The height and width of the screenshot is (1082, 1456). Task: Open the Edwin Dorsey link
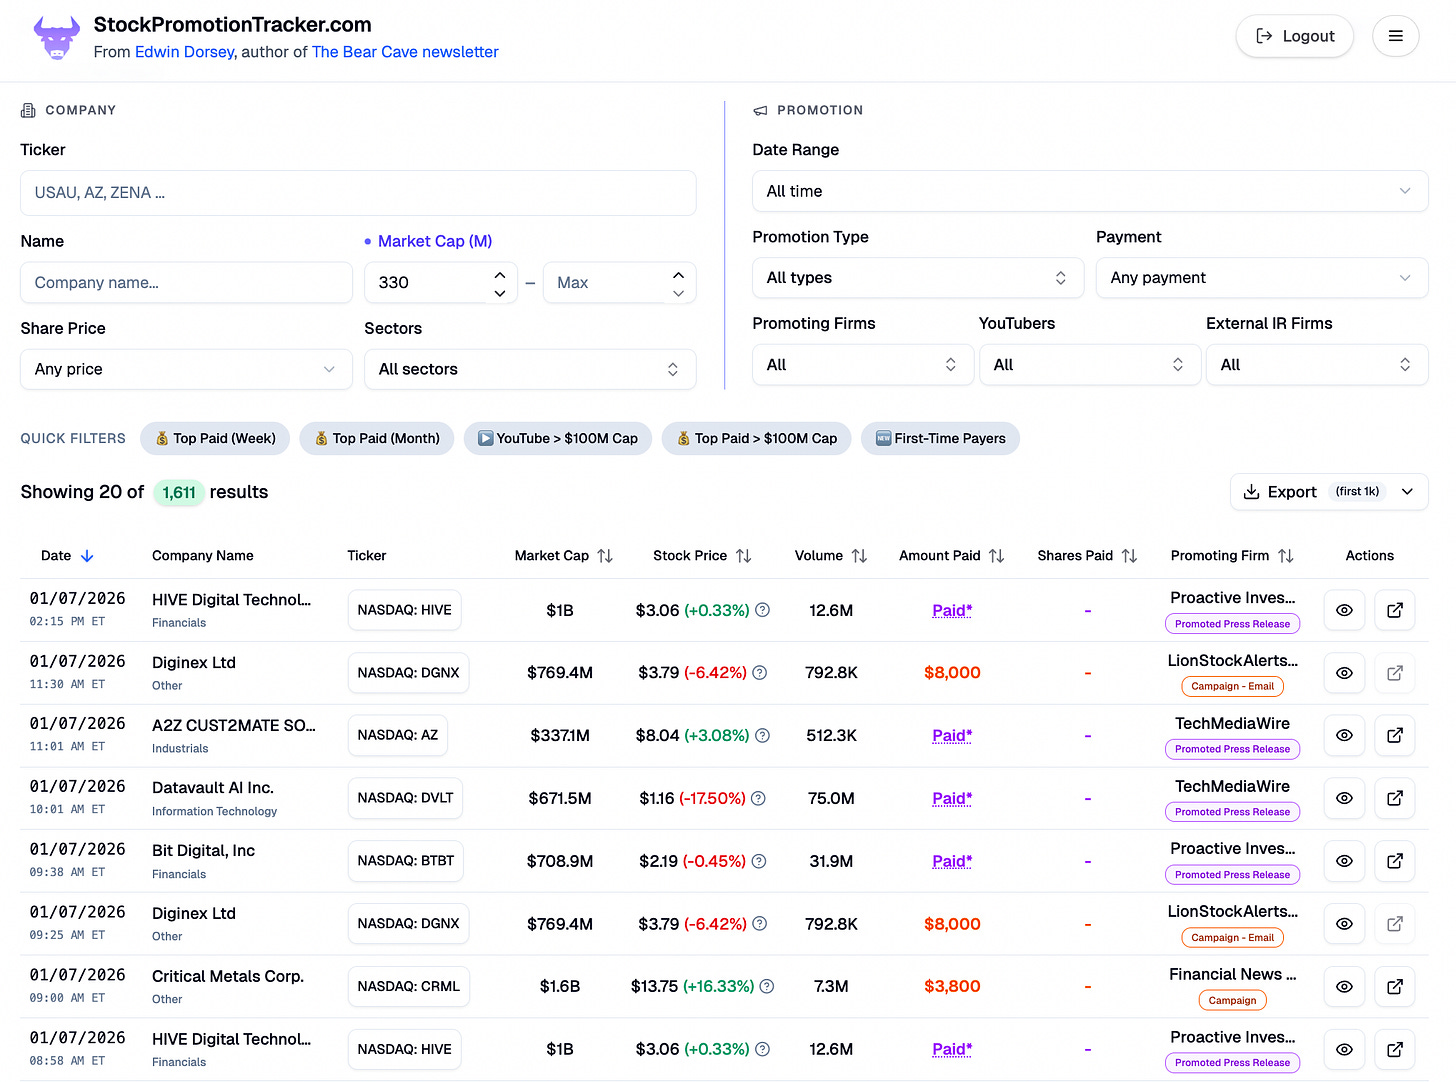(184, 52)
